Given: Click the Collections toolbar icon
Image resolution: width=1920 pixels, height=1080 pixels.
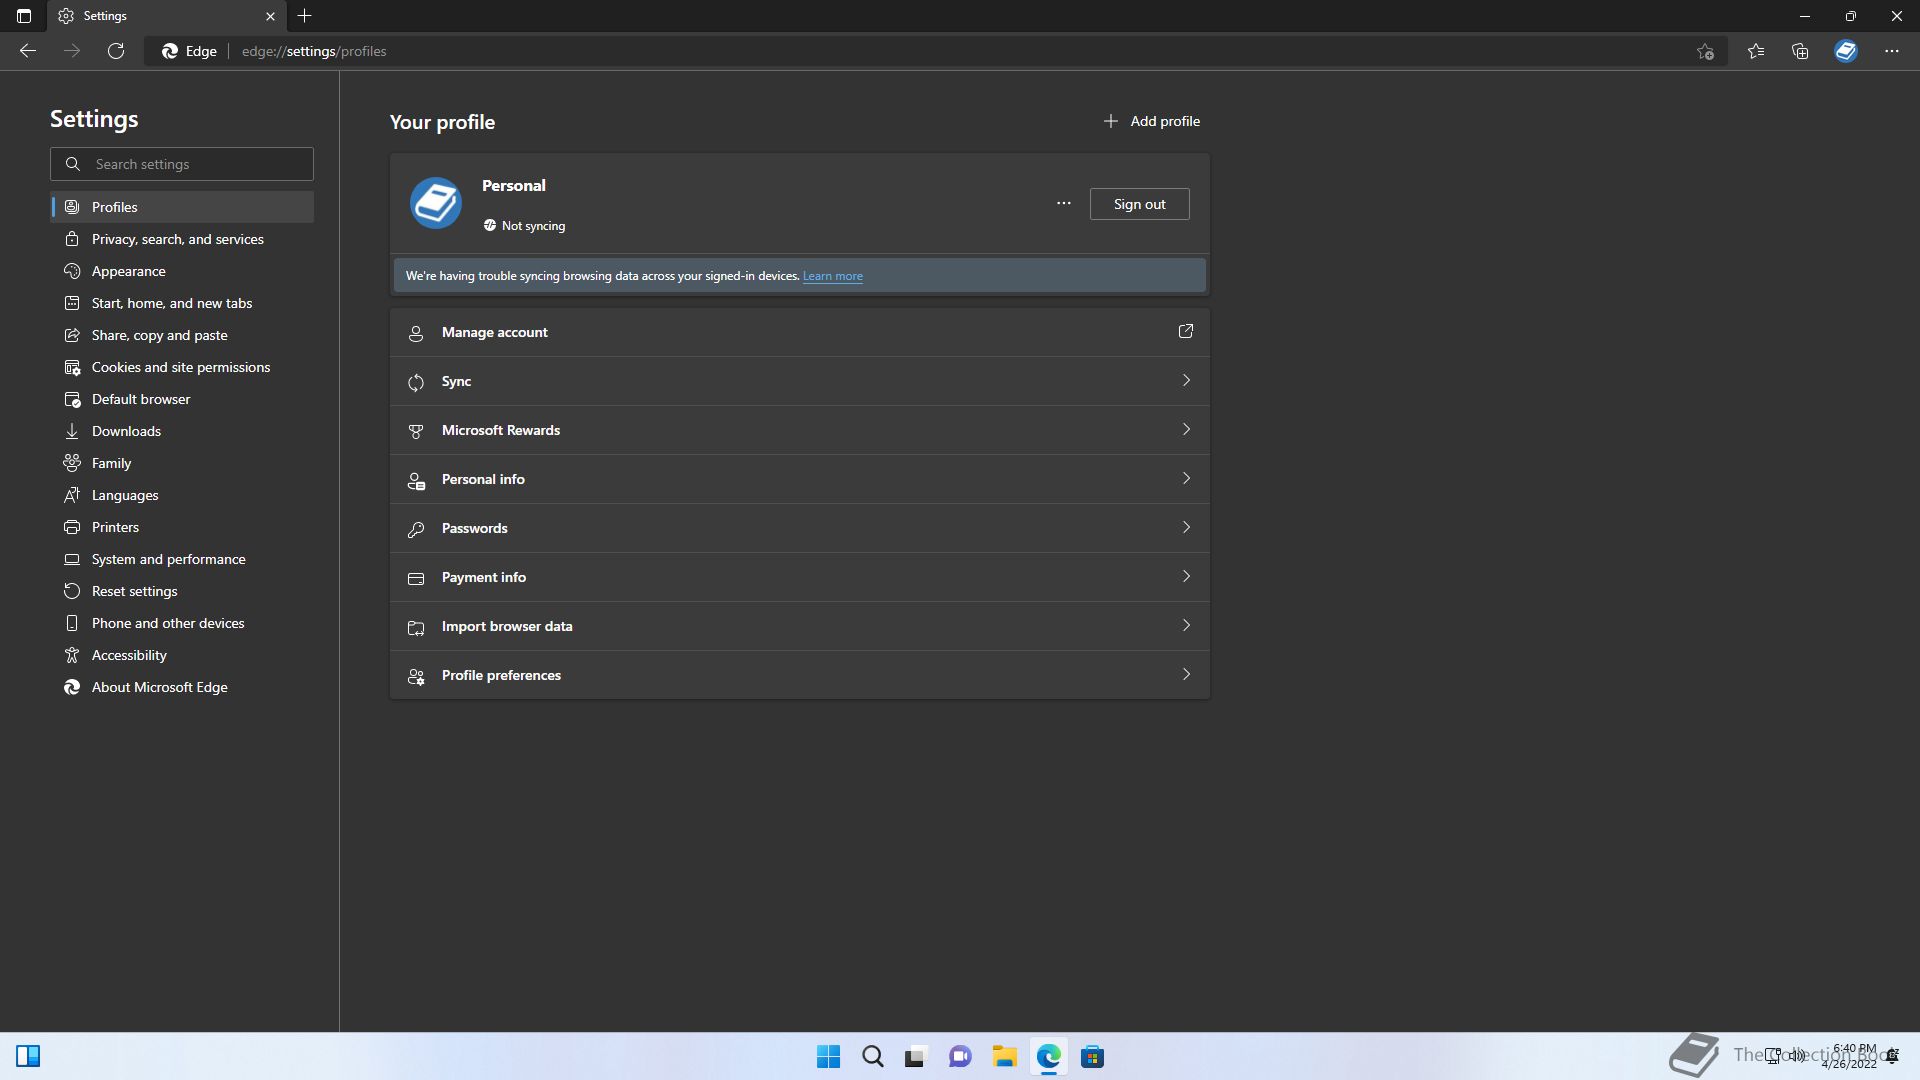Looking at the screenshot, I should point(1800,51).
